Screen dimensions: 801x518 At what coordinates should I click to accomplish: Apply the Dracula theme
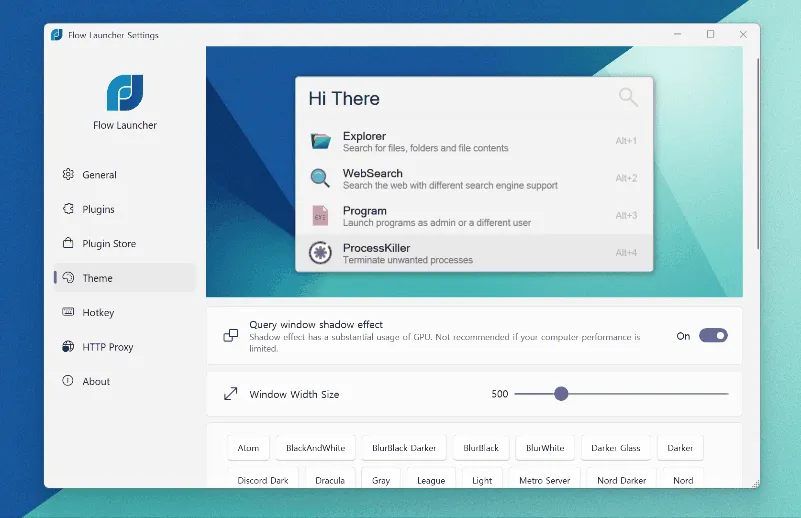coord(330,480)
